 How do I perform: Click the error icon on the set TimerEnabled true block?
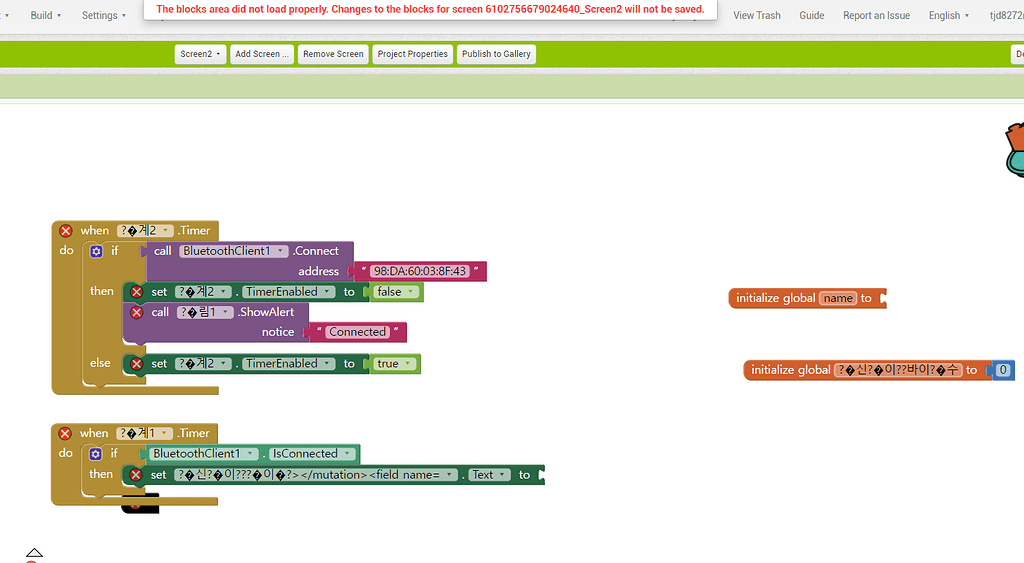click(136, 364)
